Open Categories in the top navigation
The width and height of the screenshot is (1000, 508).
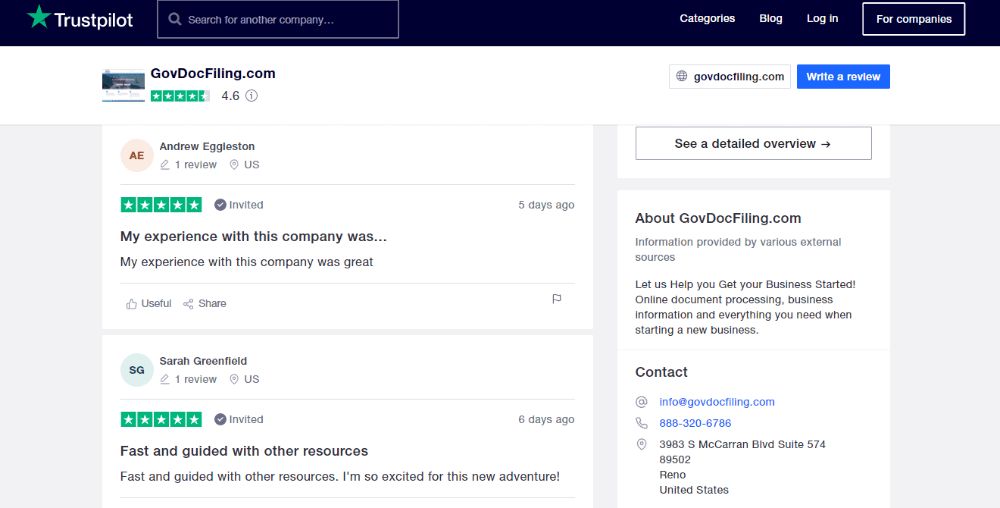(707, 18)
